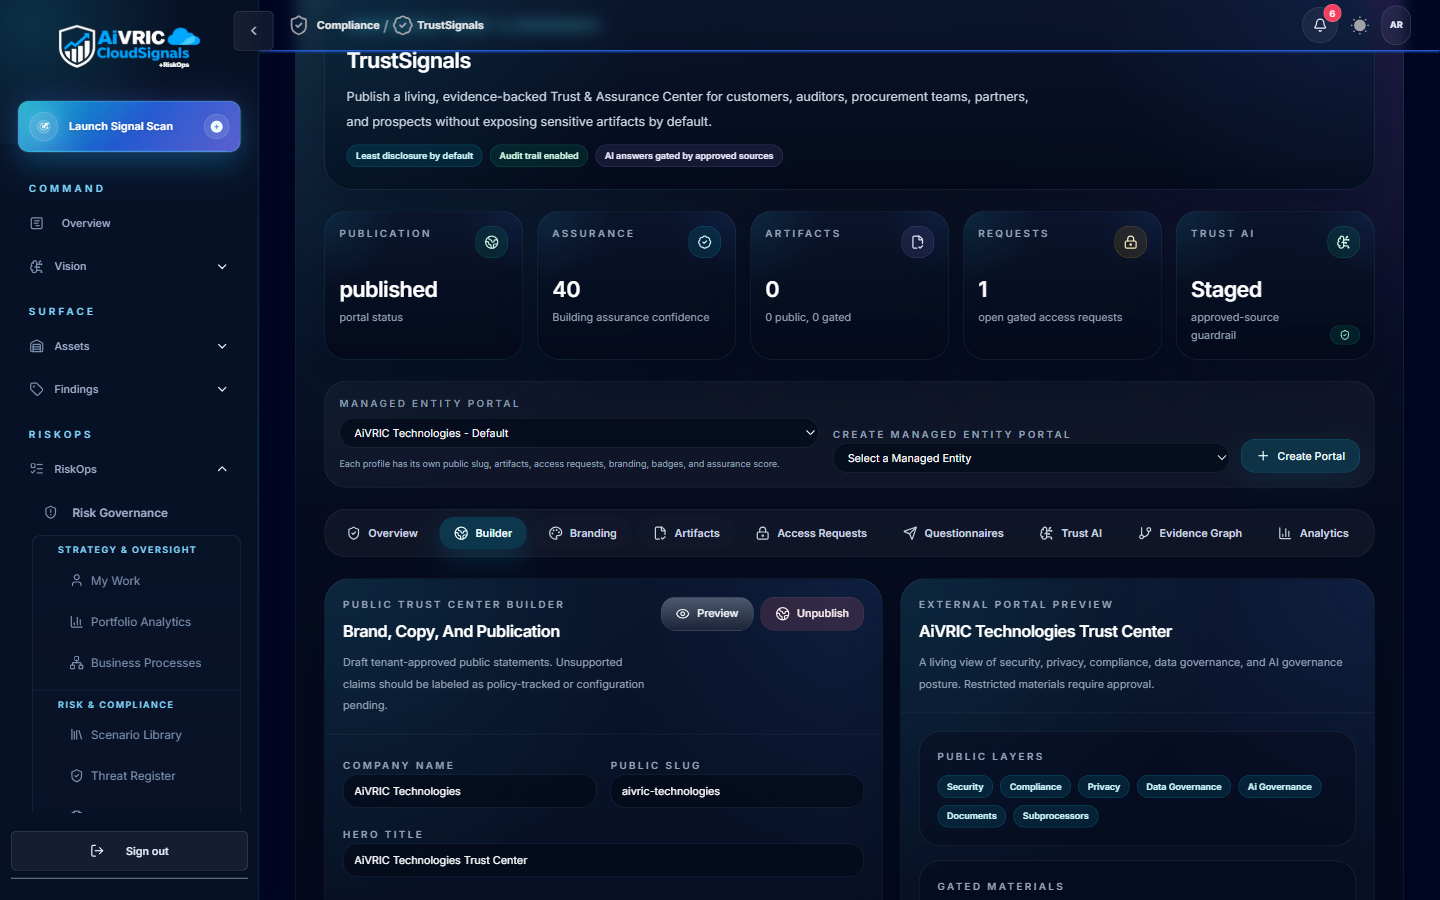Collapse the RiskOps menu chevron

coord(222,469)
